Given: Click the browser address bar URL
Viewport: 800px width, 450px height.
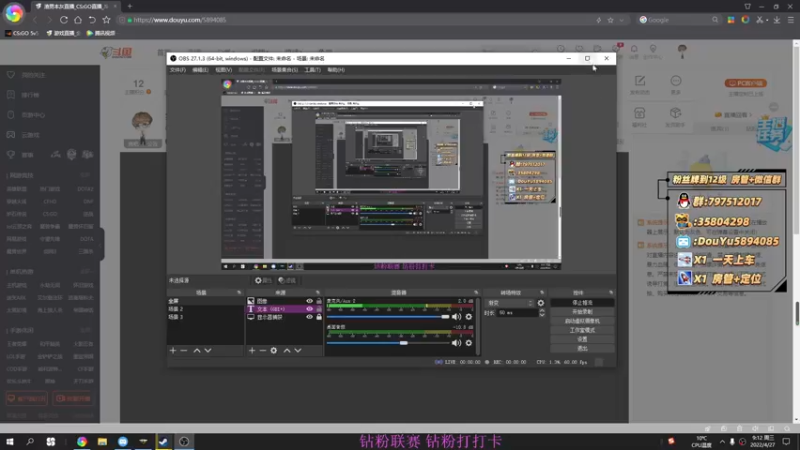Looking at the screenshot, I should point(180,20).
